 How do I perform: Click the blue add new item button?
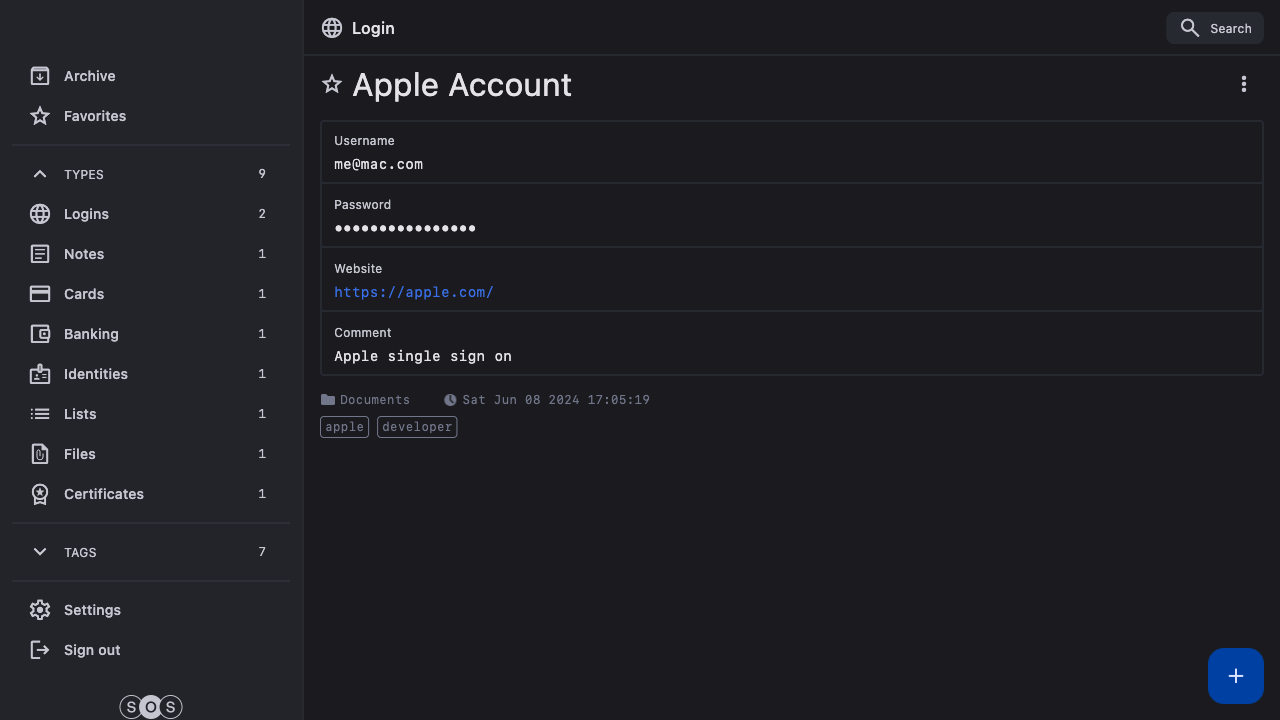point(1235,676)
